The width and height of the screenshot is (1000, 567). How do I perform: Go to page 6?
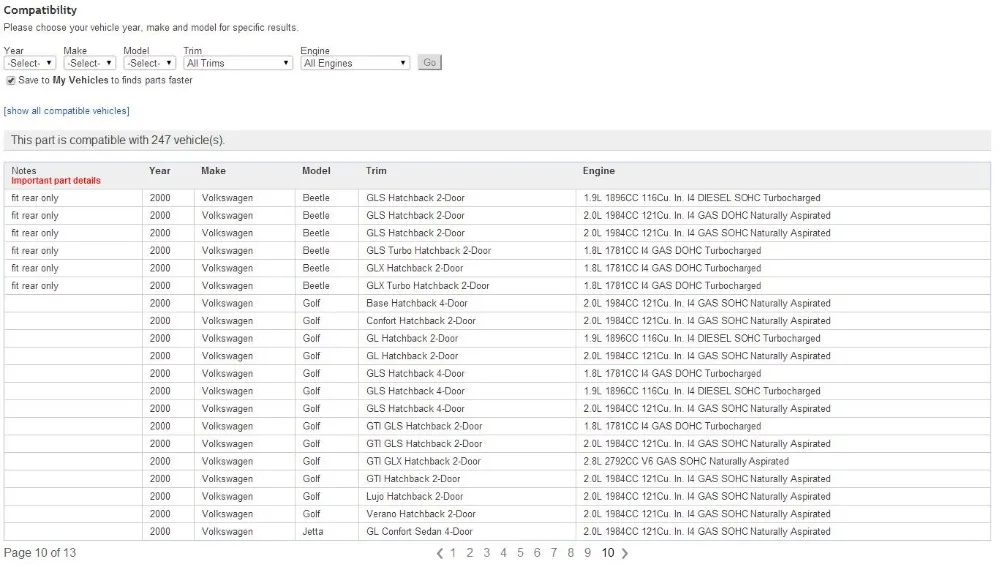coord(537,553)
